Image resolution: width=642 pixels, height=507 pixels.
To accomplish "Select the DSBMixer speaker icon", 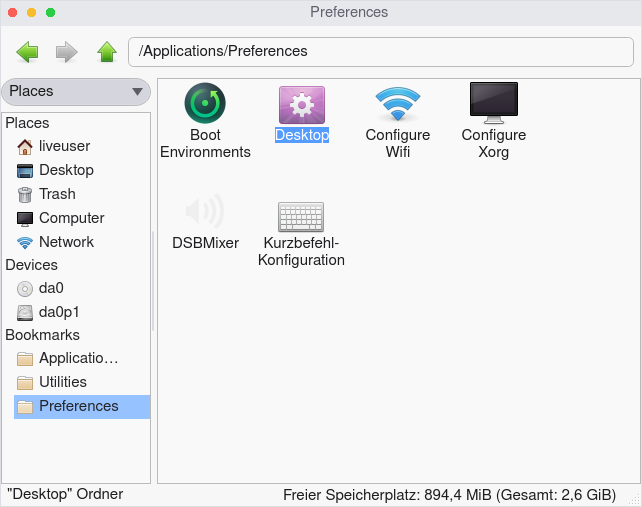I will pyautogui.click(x=205, y=211).
